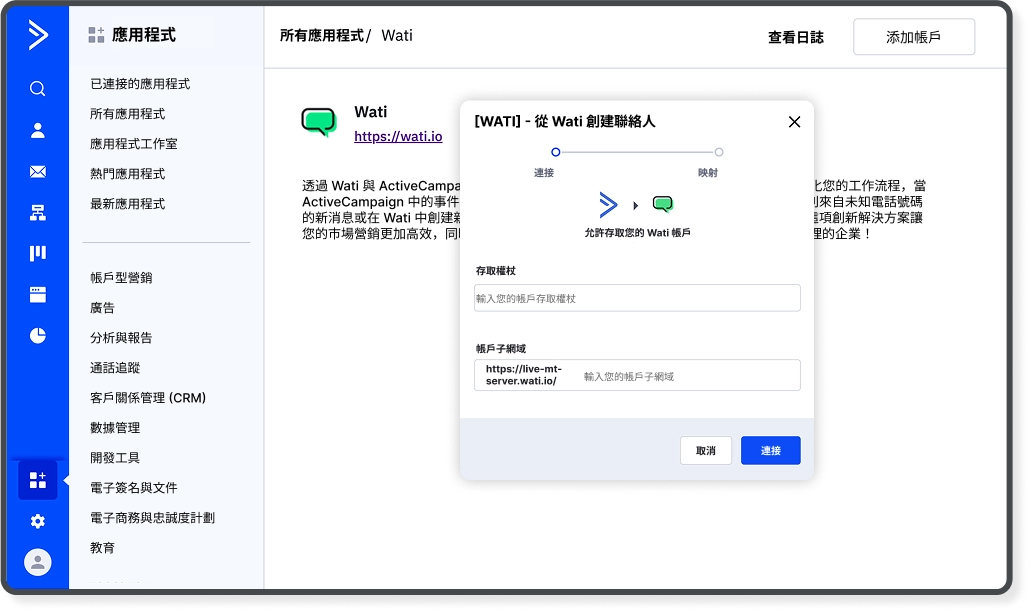Viewport: 1029px width, 611px height.
Task: Click the Wati green chat logo
Action: (319, 122)
